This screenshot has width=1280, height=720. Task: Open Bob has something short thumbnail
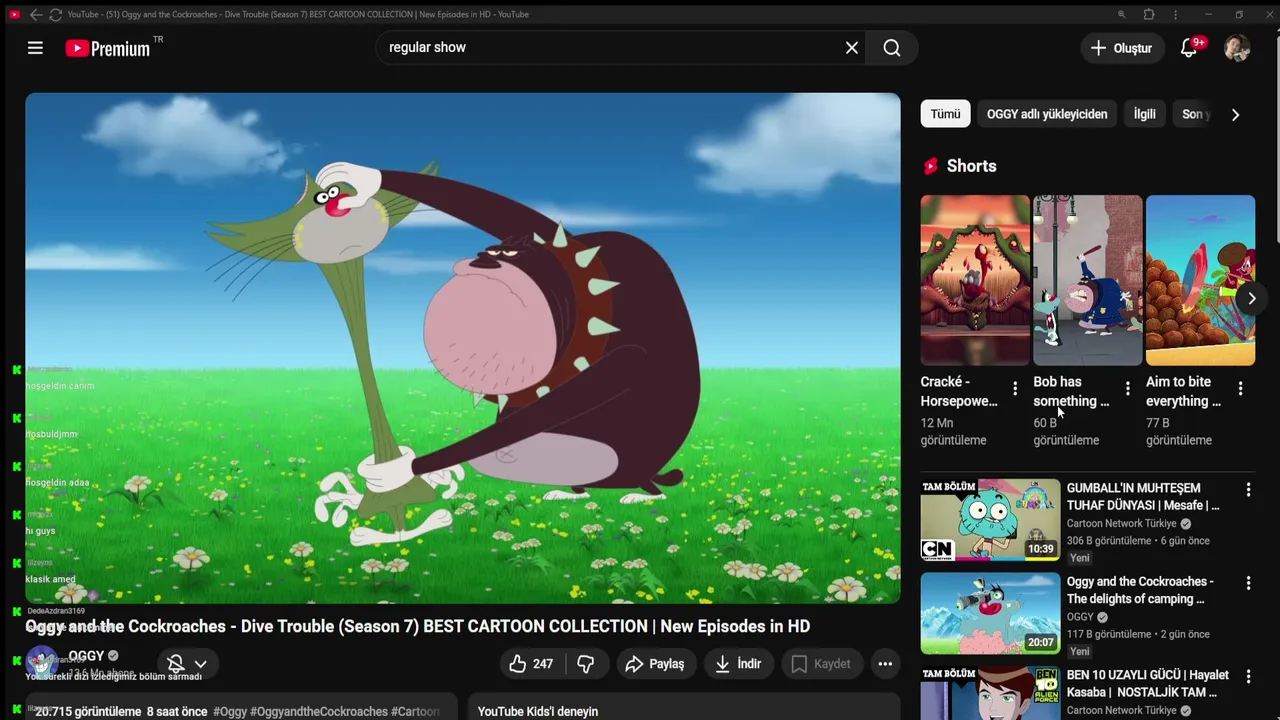tap(1087, 280)
